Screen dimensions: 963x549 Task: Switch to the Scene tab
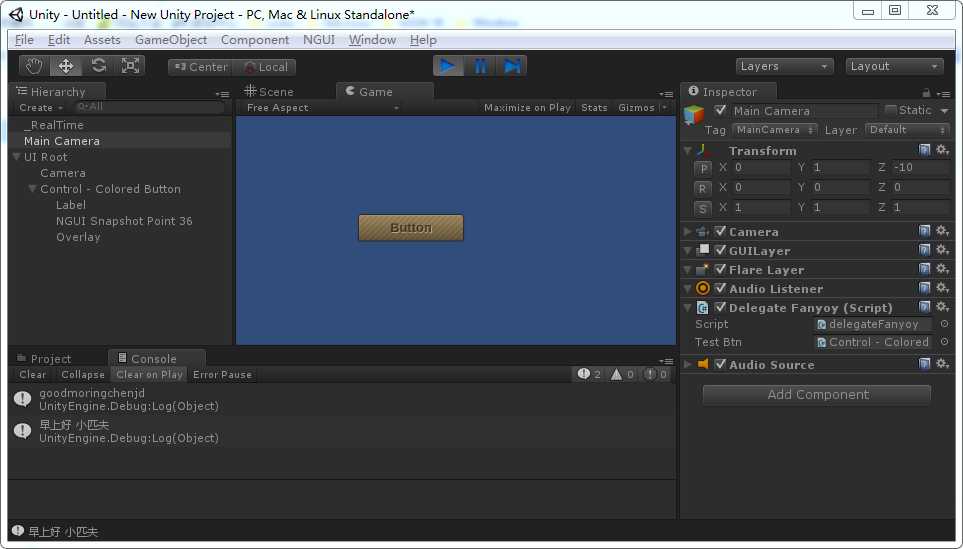(269, 92)
